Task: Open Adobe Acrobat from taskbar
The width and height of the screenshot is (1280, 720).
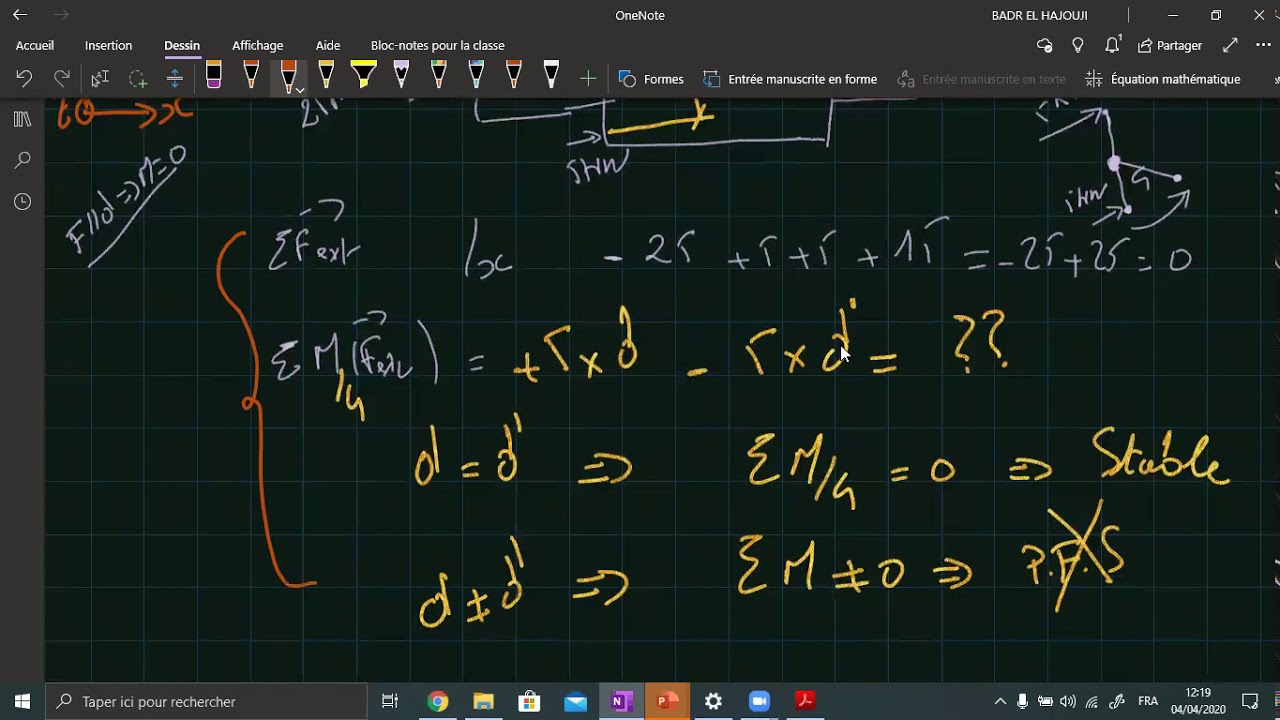Action: pyautogui.click(x=805, y=701)
